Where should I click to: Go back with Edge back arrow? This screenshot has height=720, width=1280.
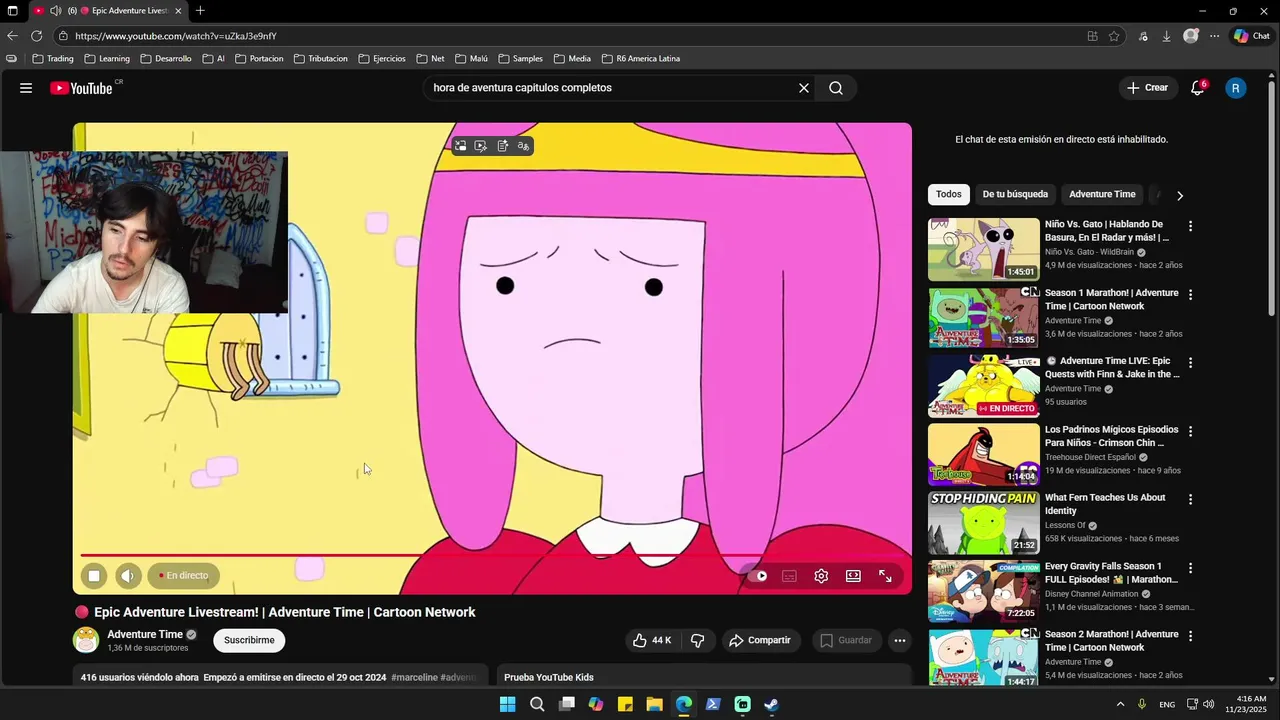click(x=12, y=36)
